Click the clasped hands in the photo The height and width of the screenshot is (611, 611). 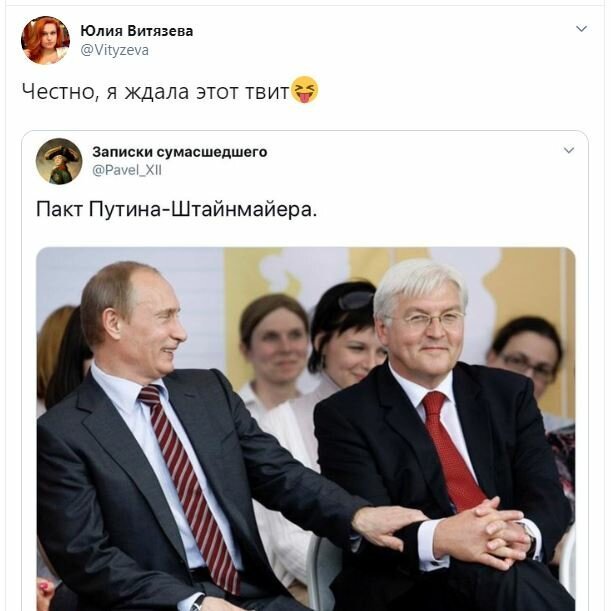point(482,533)
